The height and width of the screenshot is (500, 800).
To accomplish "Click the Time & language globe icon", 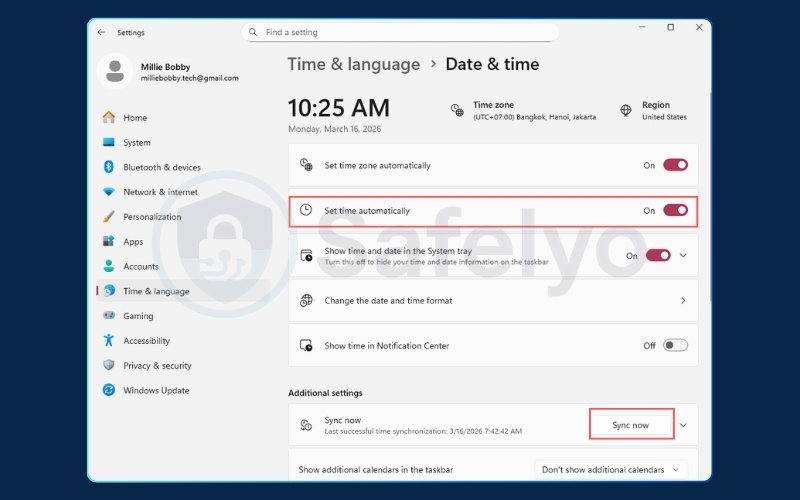I will (x=109, y=291).
